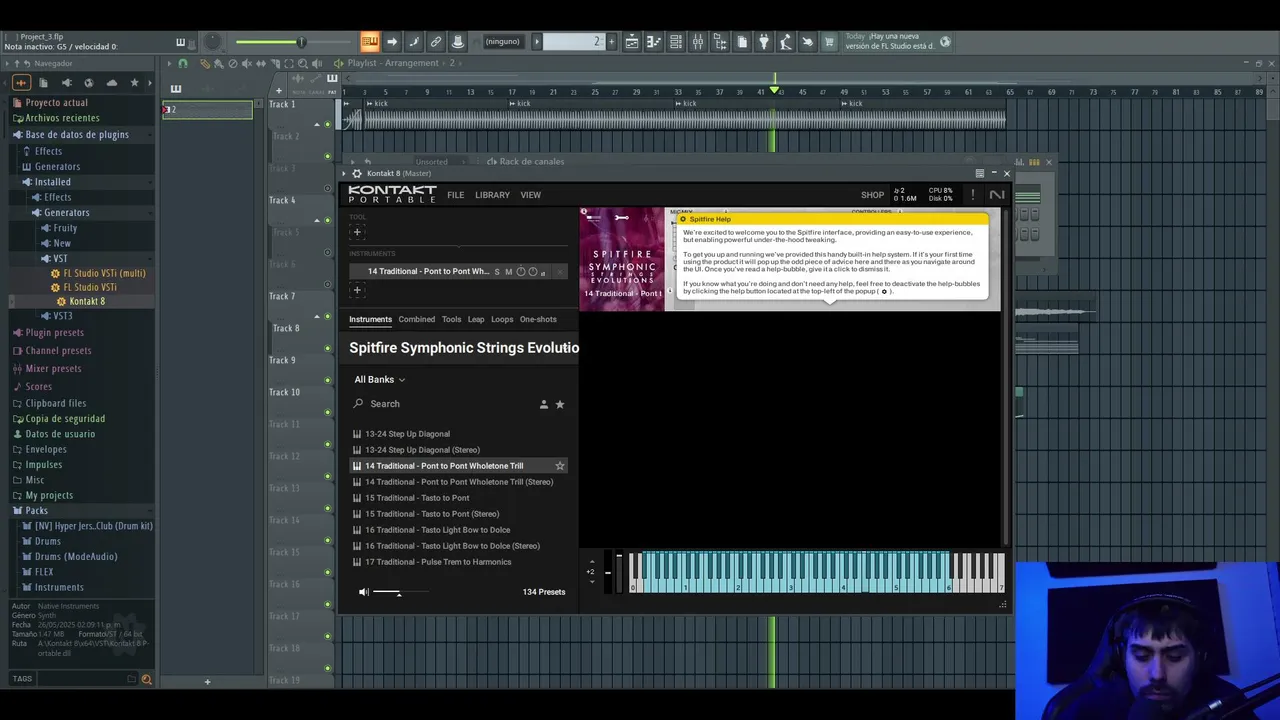Open Kontakt LIBRARY menu
Image resolution: width=1280 pixels, height=720 pixels.
click(x=492, y=195)
